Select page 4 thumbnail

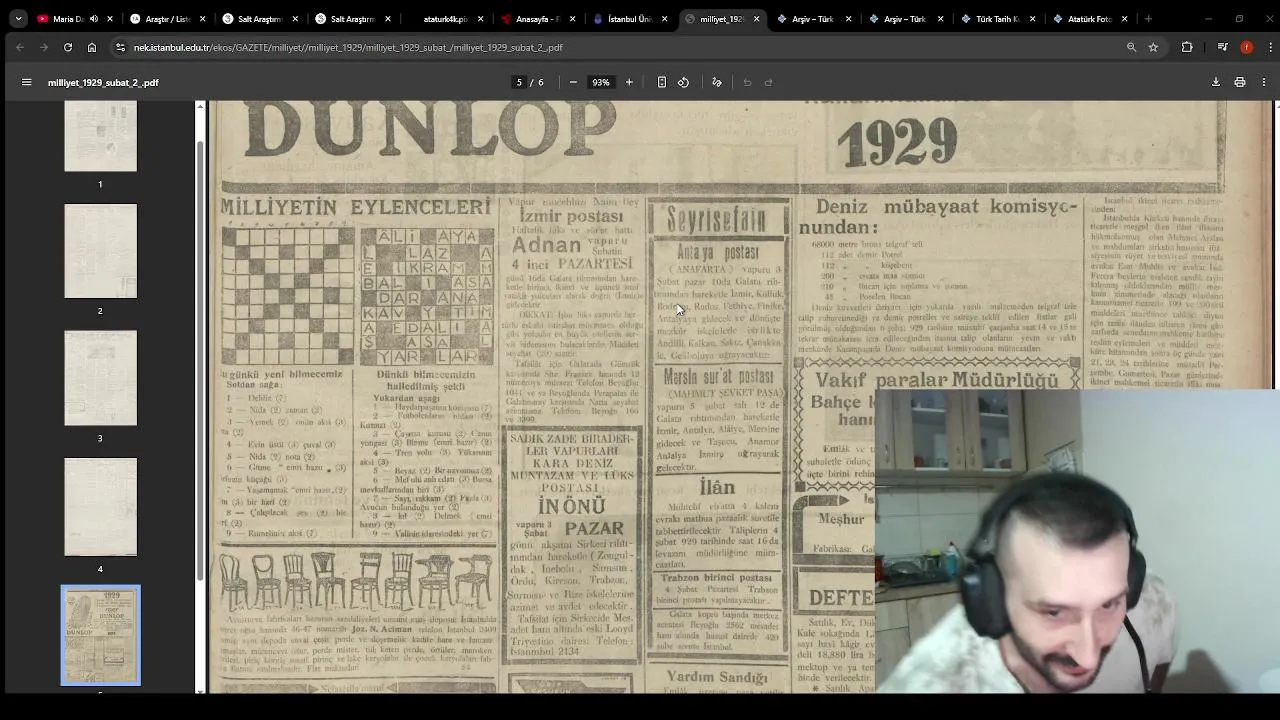[100, 507]
